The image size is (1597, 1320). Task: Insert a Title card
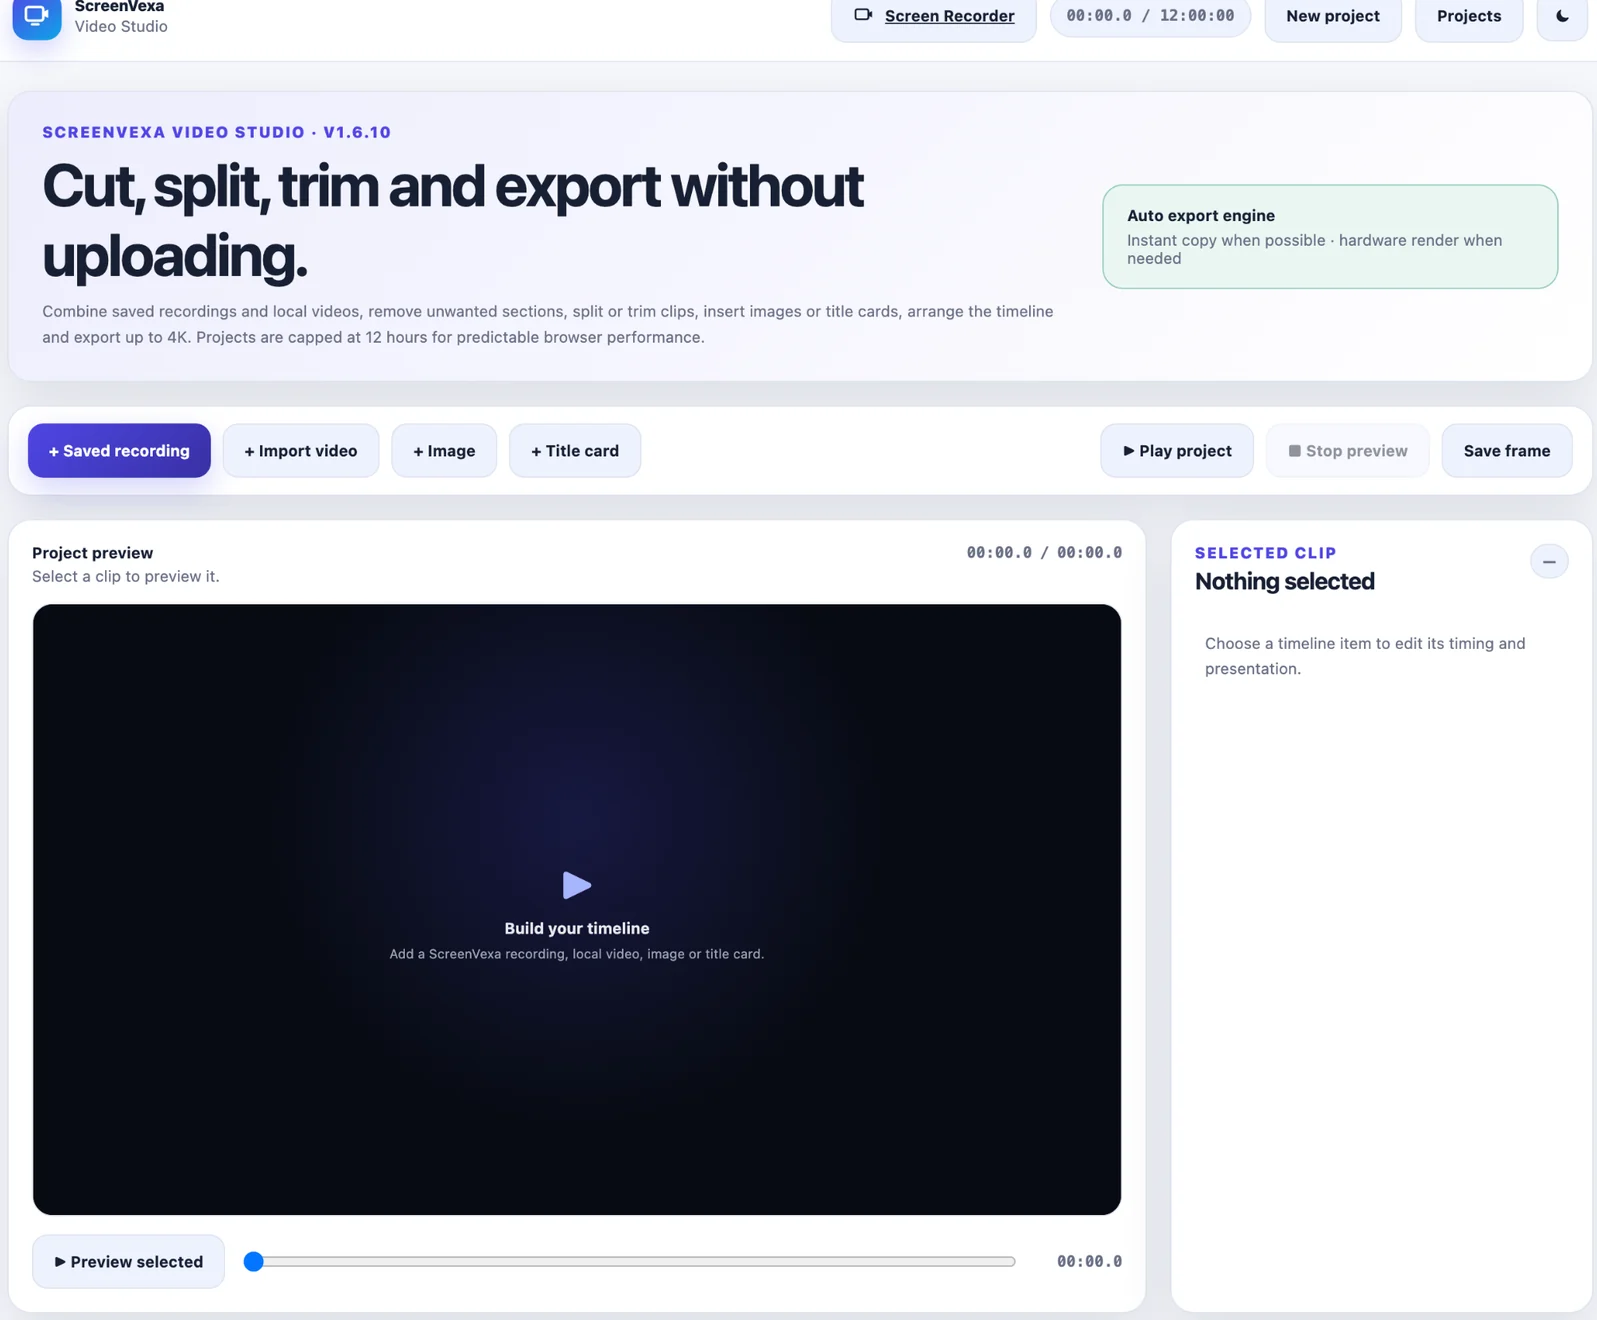tap(575, 451)
